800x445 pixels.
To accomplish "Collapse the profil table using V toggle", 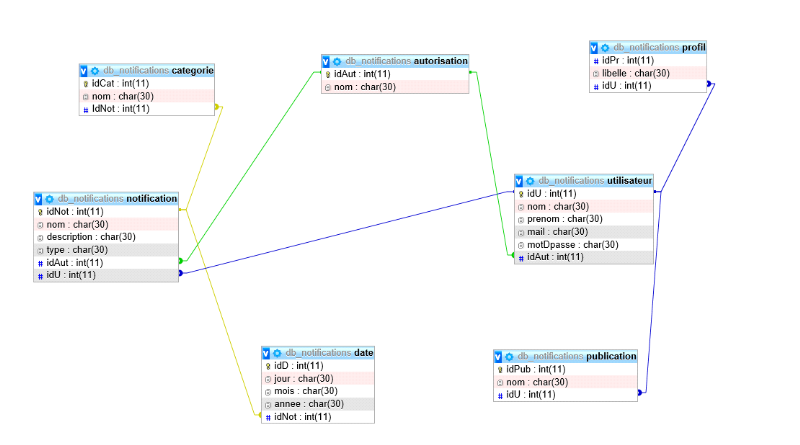I will [594, 47].
